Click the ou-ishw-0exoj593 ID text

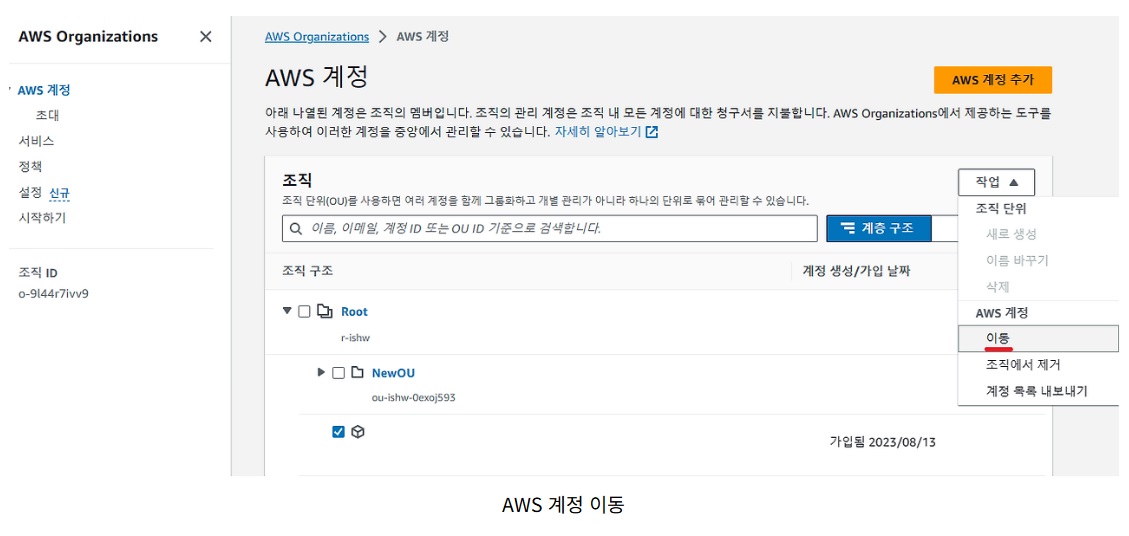click(414, 397)
